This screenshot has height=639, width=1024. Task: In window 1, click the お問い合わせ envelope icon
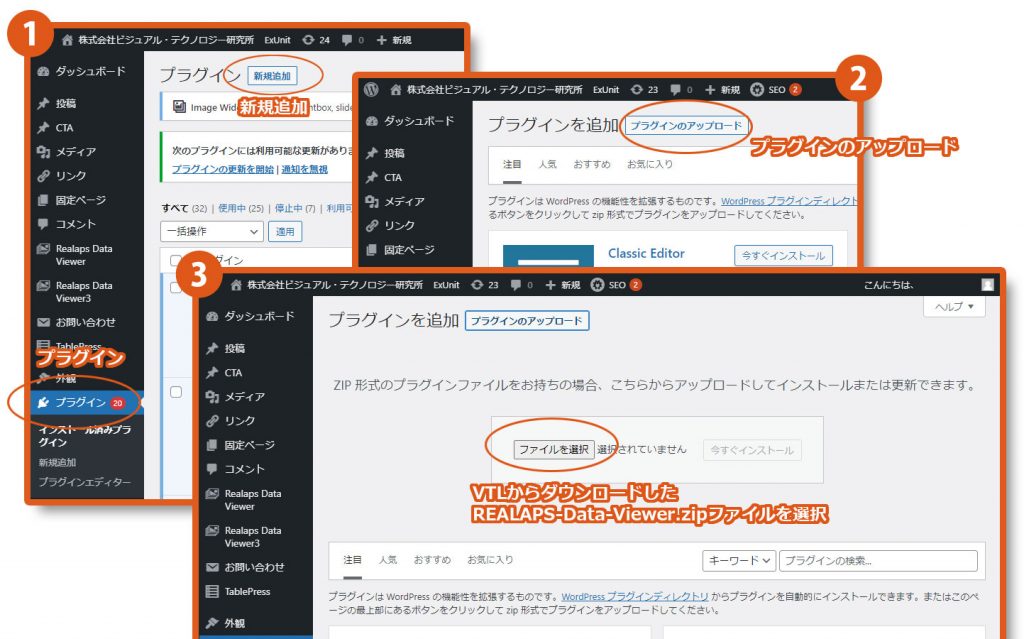pyautogui.click(x=44, y=322)
